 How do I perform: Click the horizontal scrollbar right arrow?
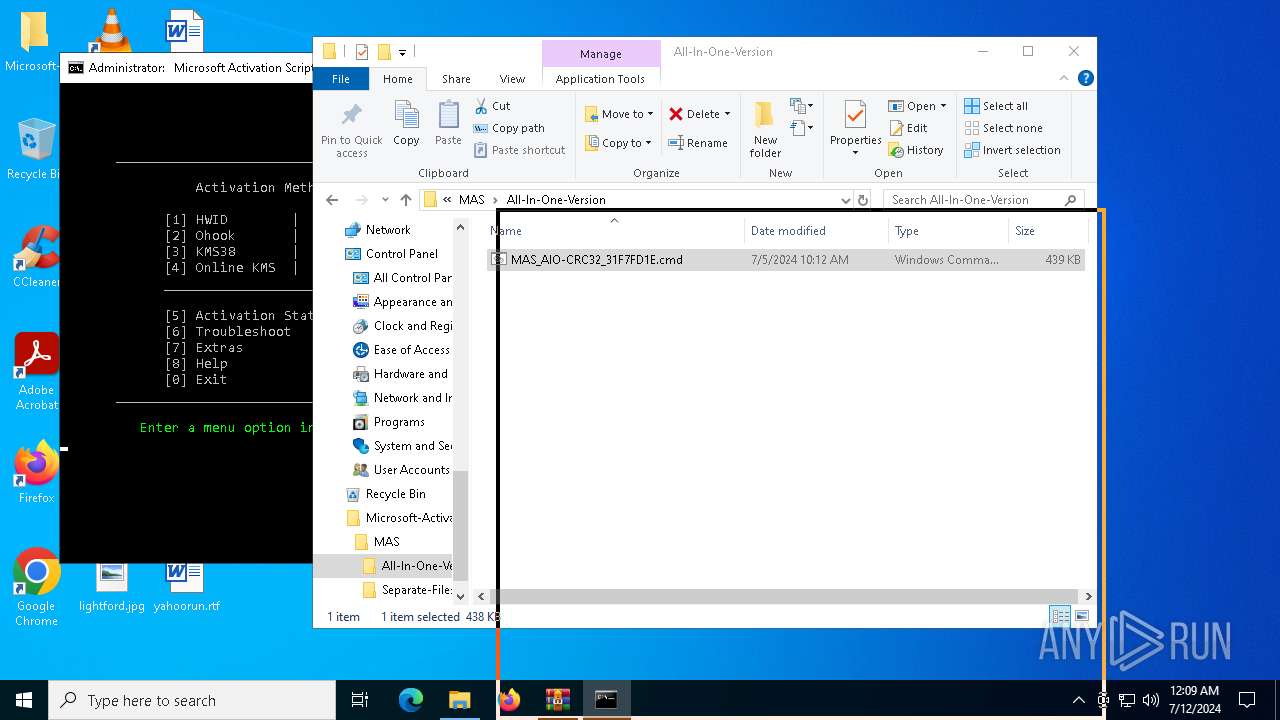1088,596
